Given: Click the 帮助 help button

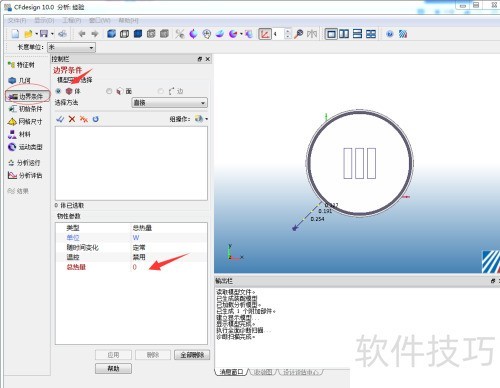Looking at the screenshot, I should point(113,368).
